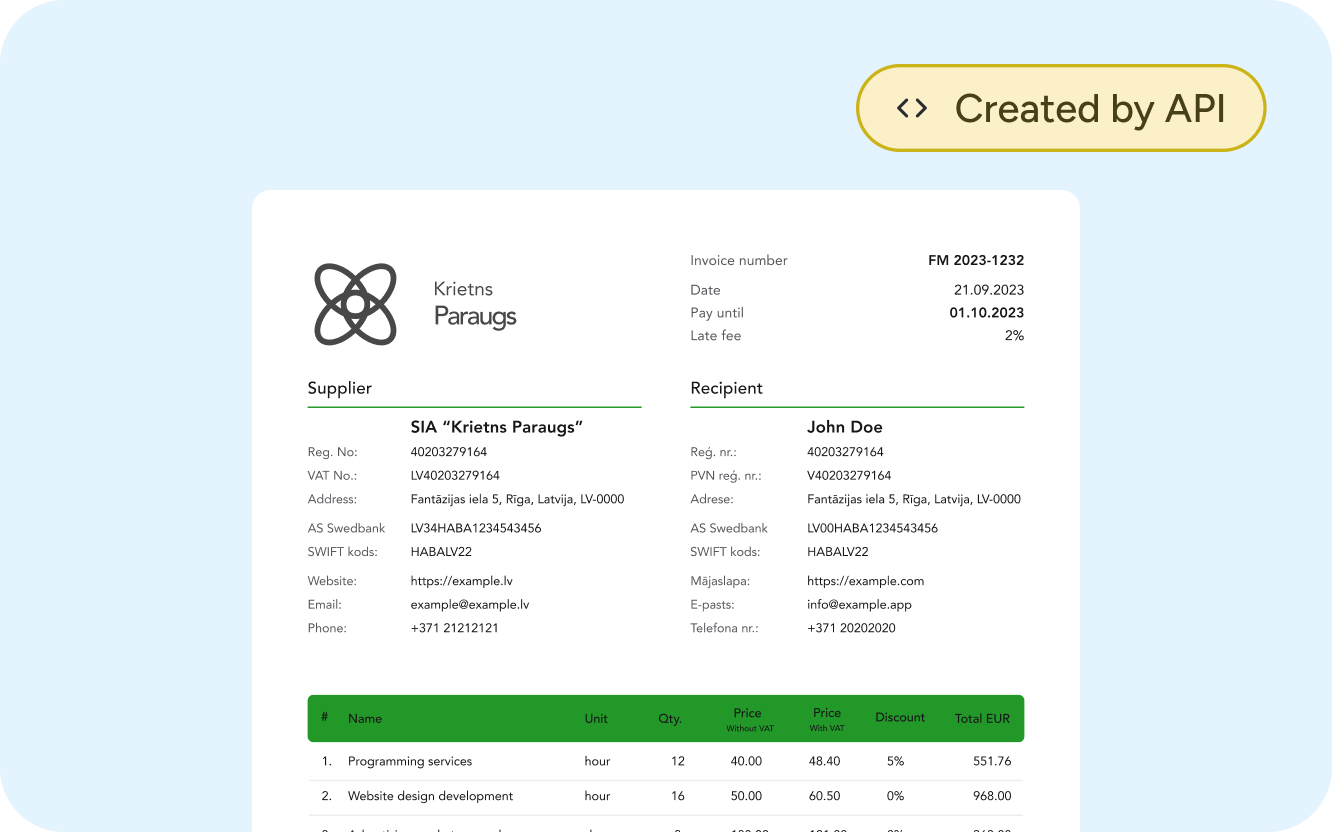This screenshot has height=832, width=1332.
Task: Click recipient name John Doe
Action: tap(845, 427)
